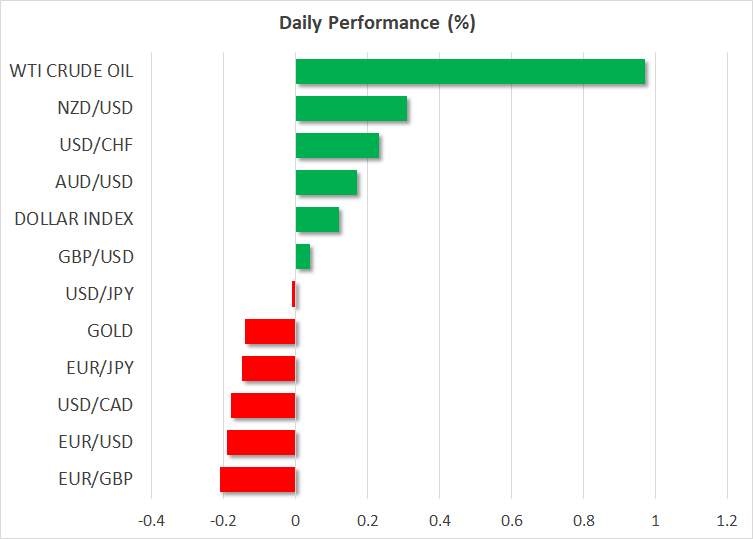This screenshot has width=753, height=539.
Task: Select the DOLLAR INDEX category label
Action: coord(75,220)
